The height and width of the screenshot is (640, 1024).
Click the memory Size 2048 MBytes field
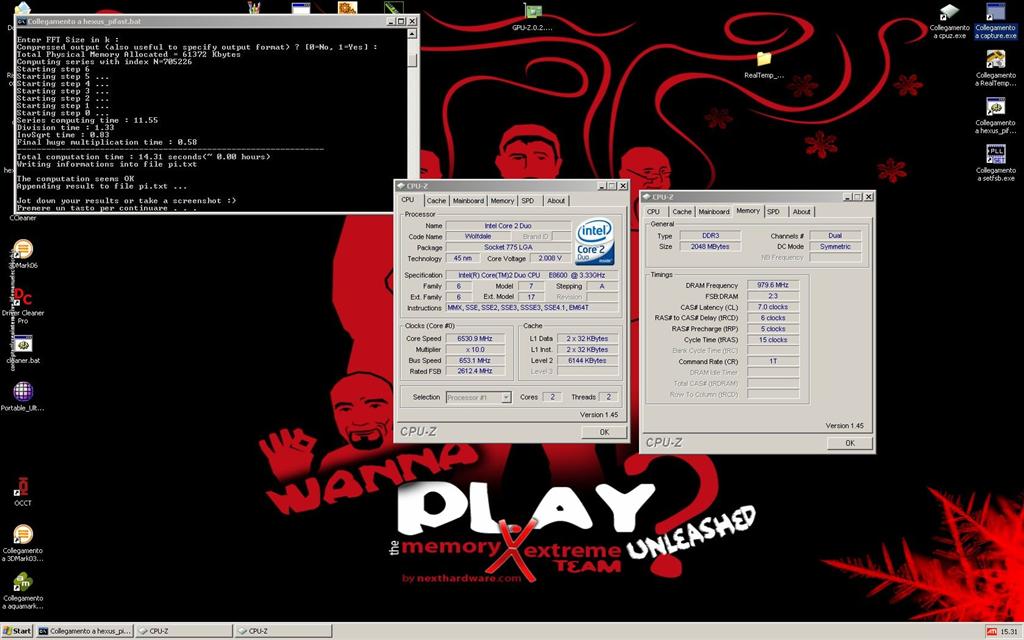click(710, 247)
